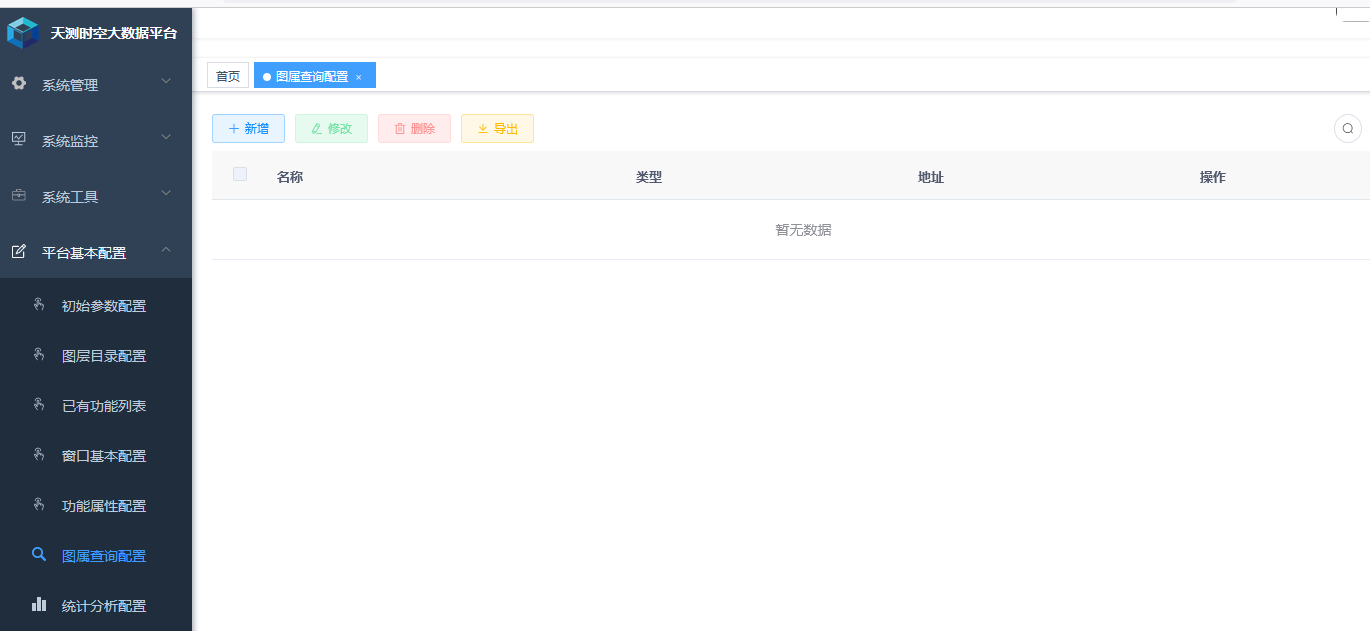The height and width of the screenshot is (631, 1370).
Task: Click the search icon beside 图属查询配置
Action: click(x=39, y=554)
